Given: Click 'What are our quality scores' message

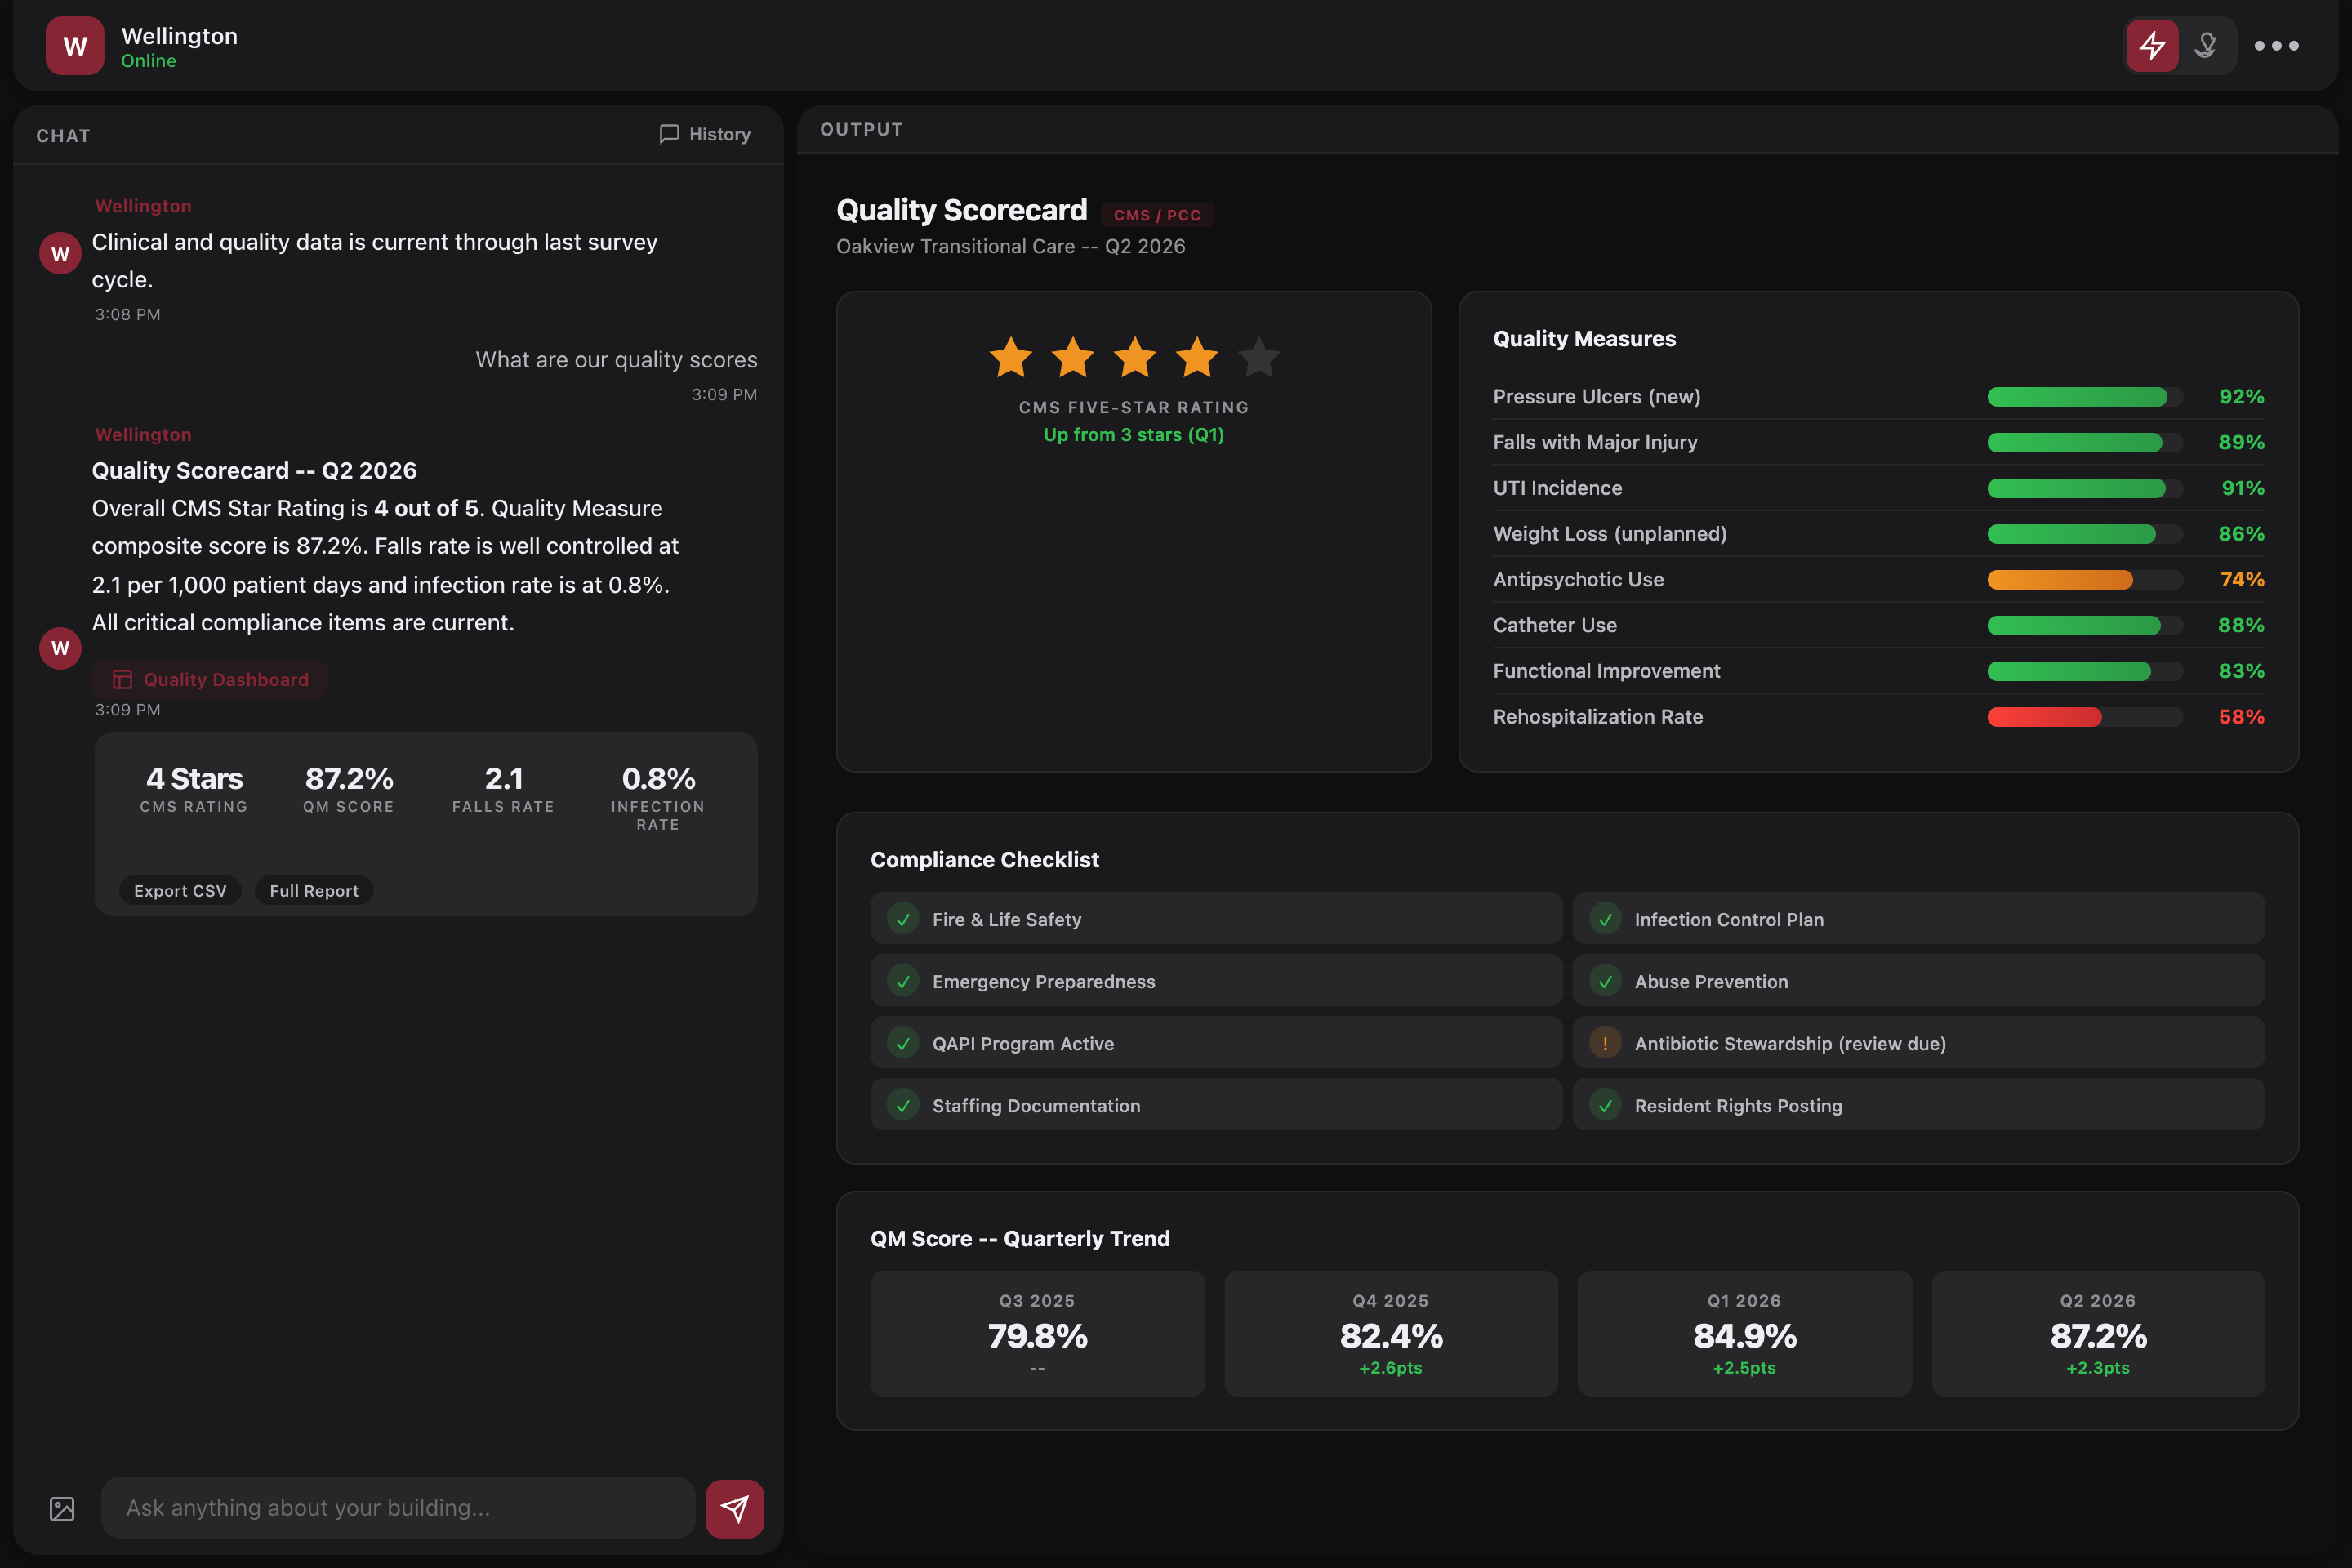Looking at the screenshot, I should pyautogui.click(x=616, y=360).
